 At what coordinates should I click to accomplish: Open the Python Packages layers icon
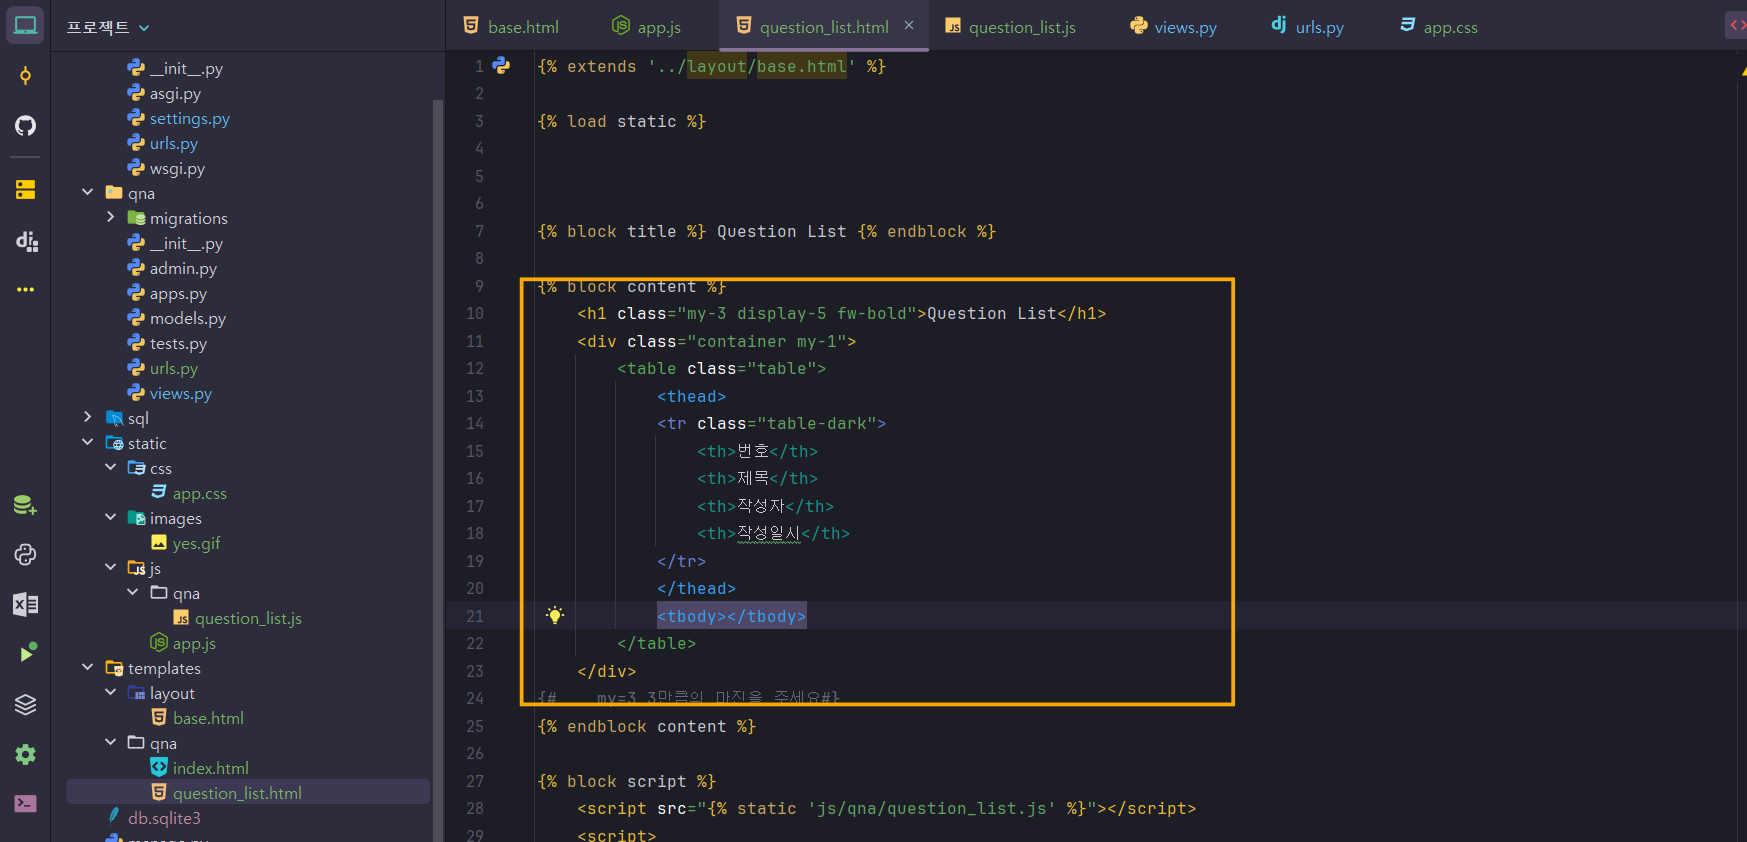(25, 704)
